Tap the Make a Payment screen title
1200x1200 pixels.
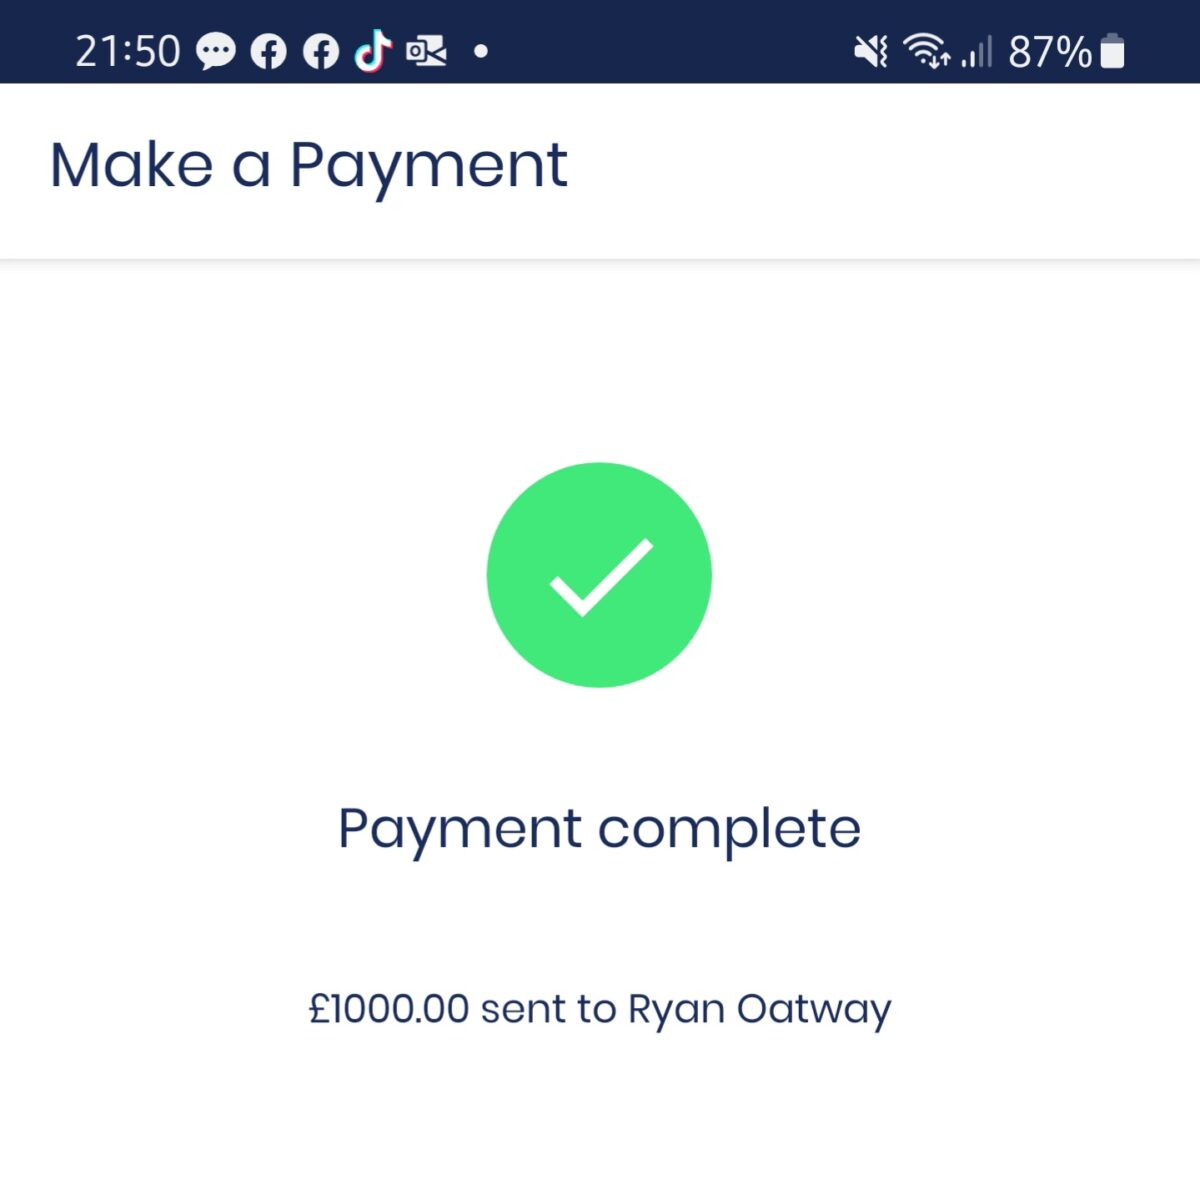[x=309, y=166]
